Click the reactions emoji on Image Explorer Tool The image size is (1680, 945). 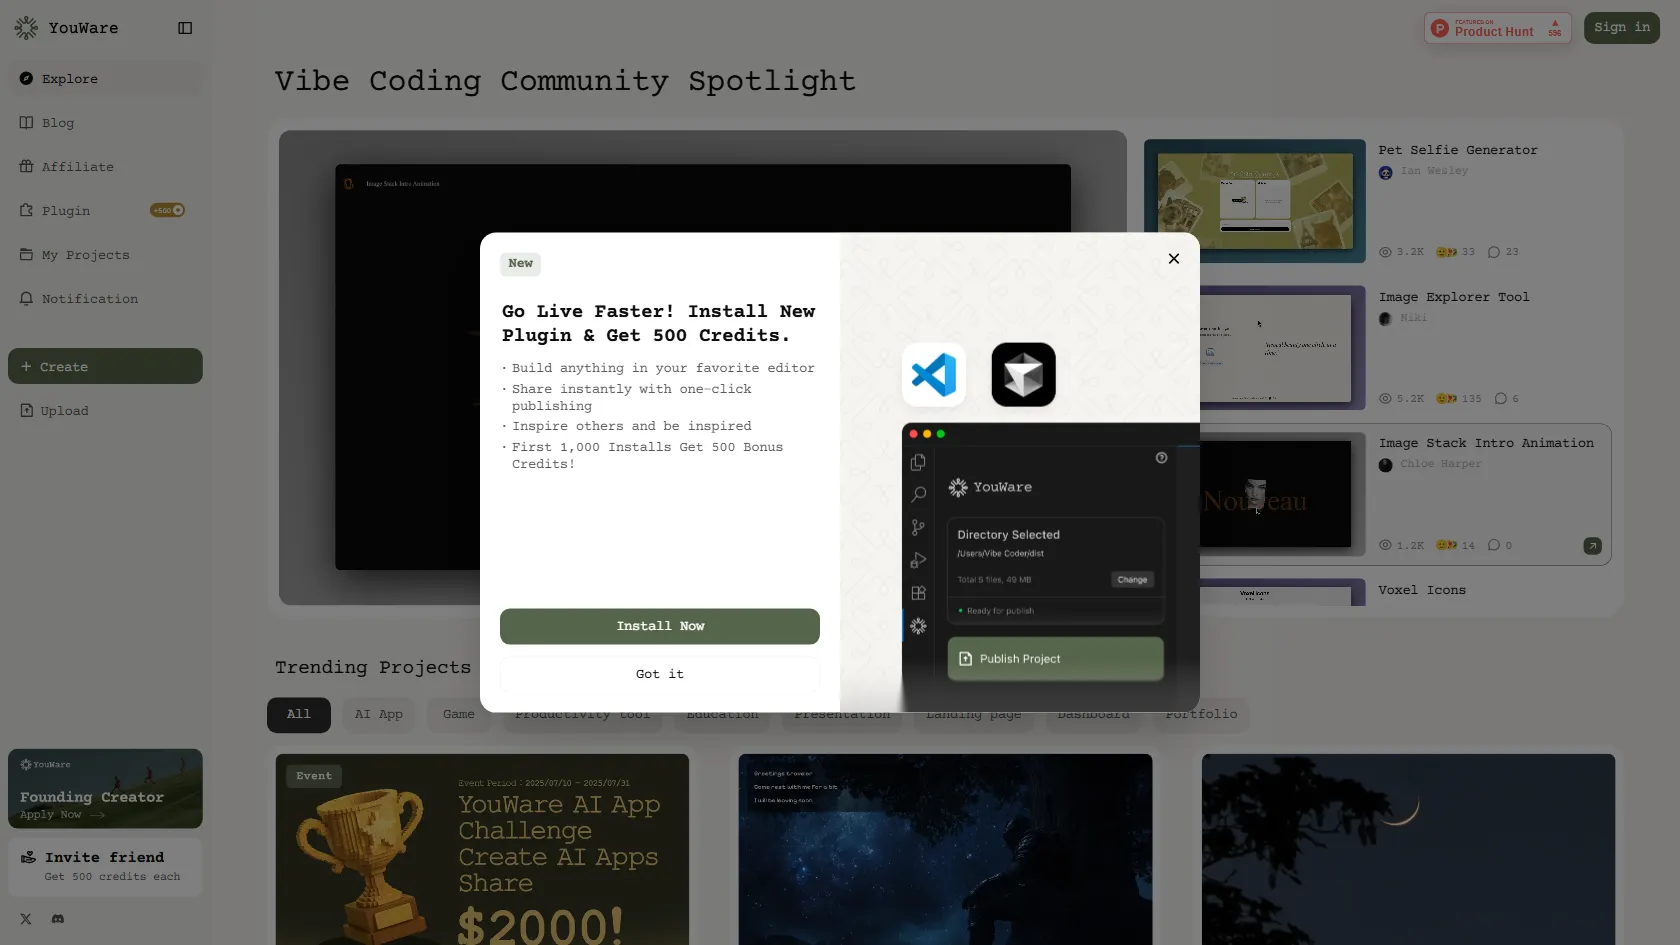pyautogui.click(x=1446, y=398)
